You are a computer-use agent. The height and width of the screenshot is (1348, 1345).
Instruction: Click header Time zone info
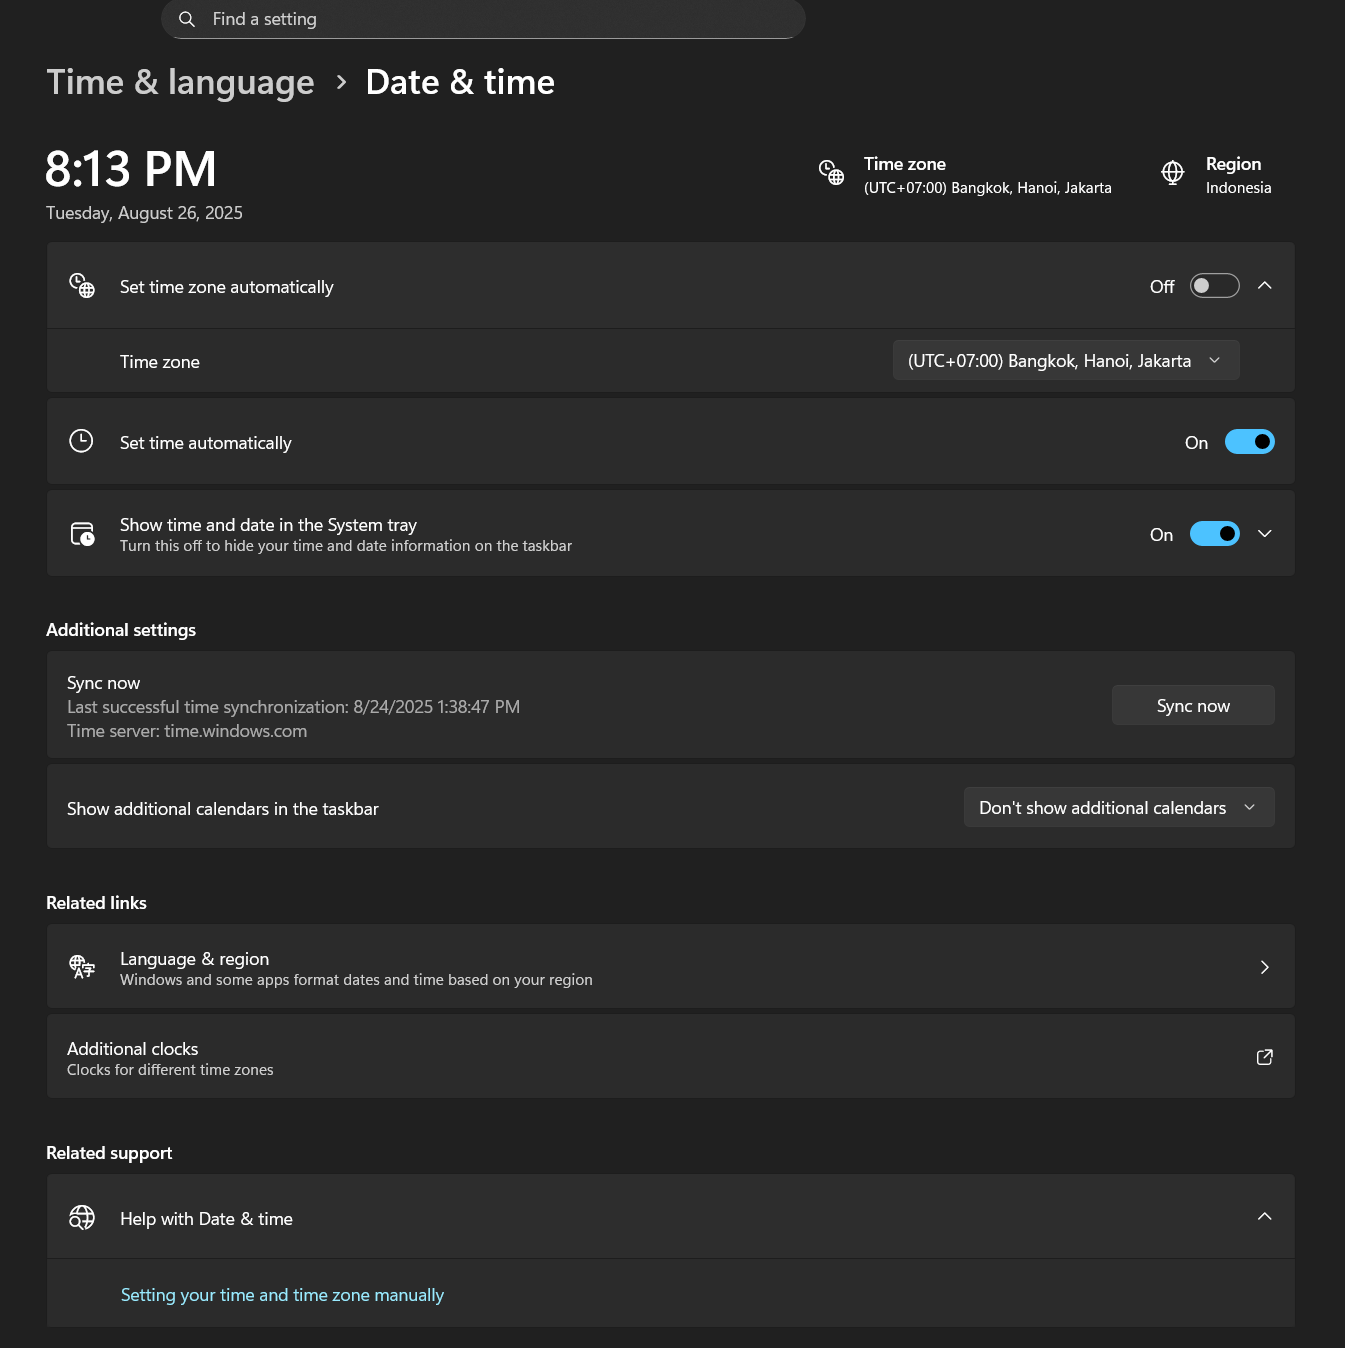coord(965,175)
